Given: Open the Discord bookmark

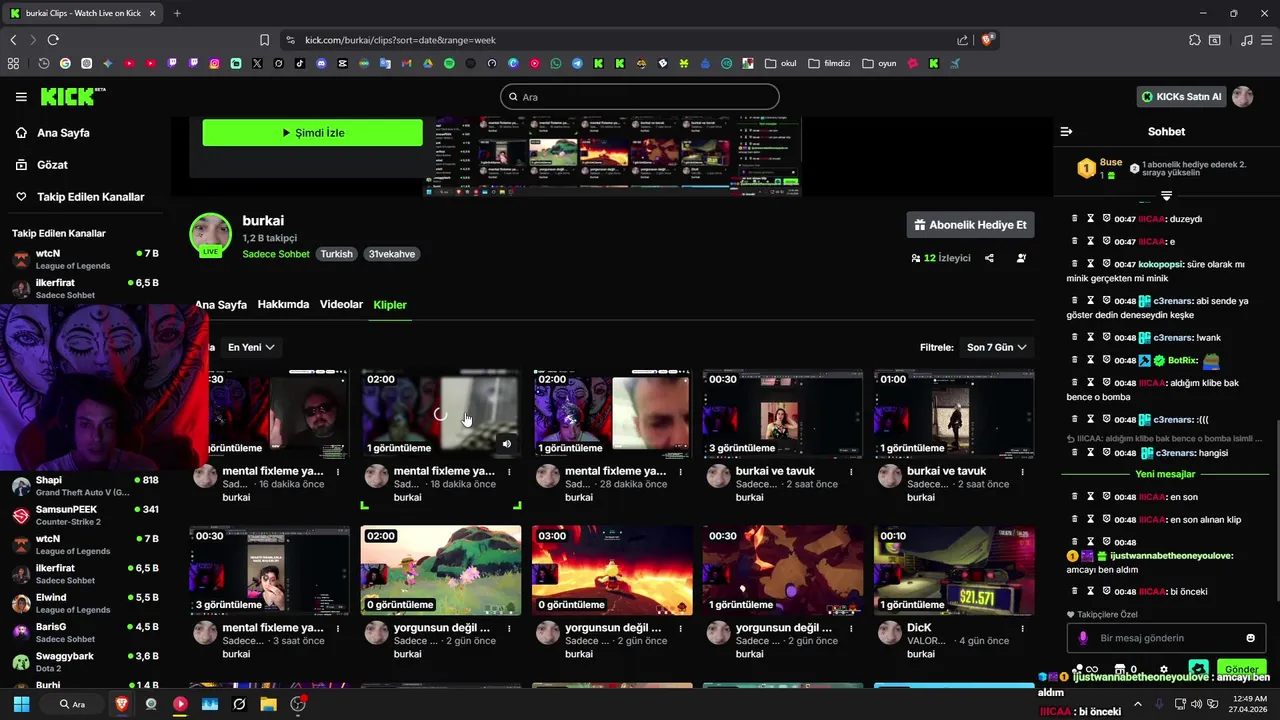Looking at the screenshot, I should pyautogui.click(x=321, y=63).
